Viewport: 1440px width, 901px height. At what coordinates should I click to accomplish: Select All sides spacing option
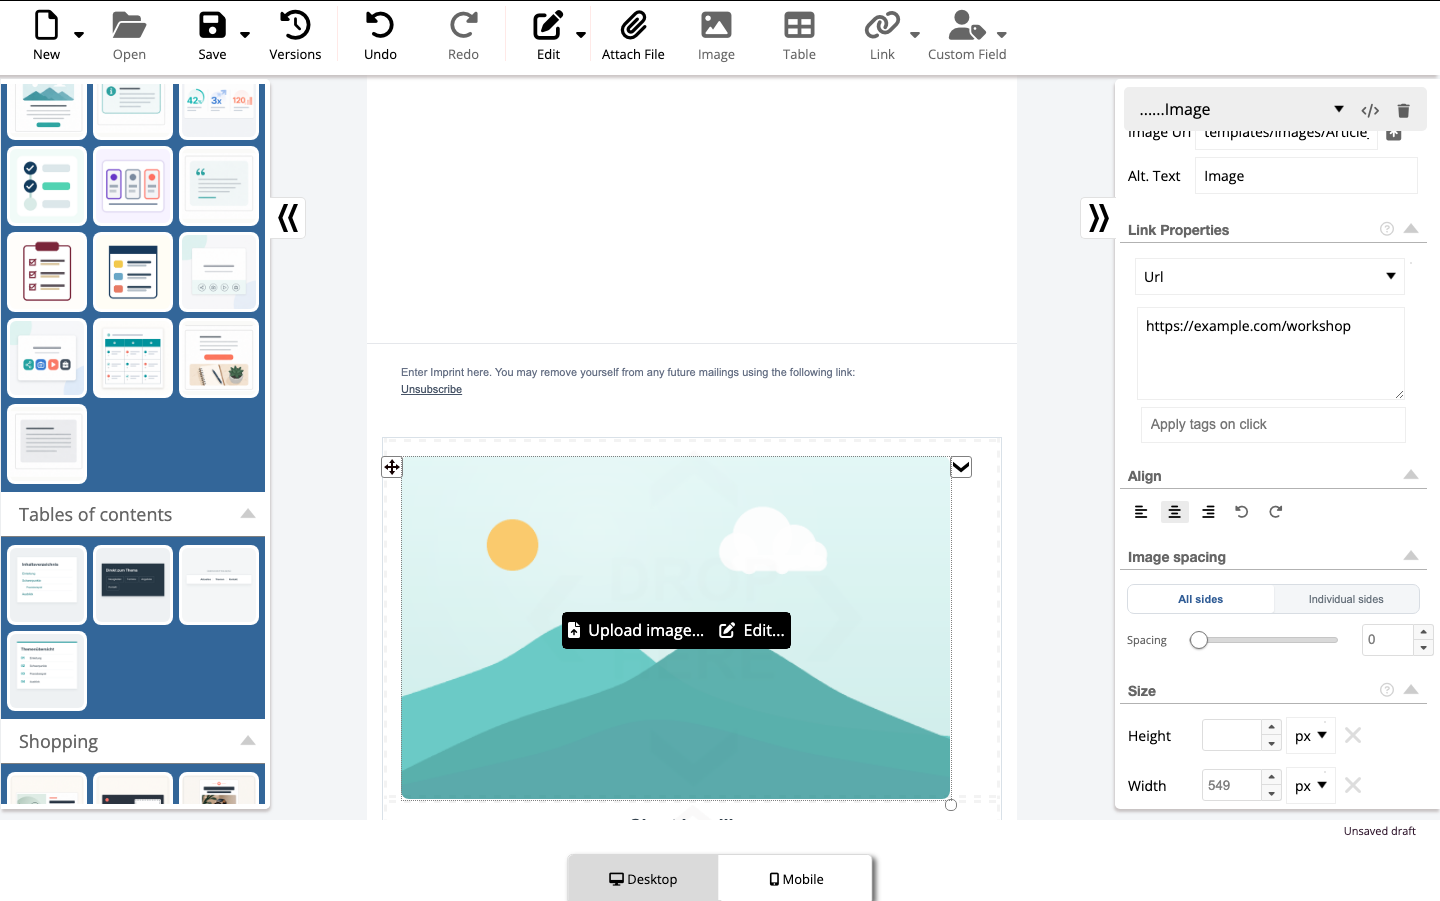pos(1200,599)
